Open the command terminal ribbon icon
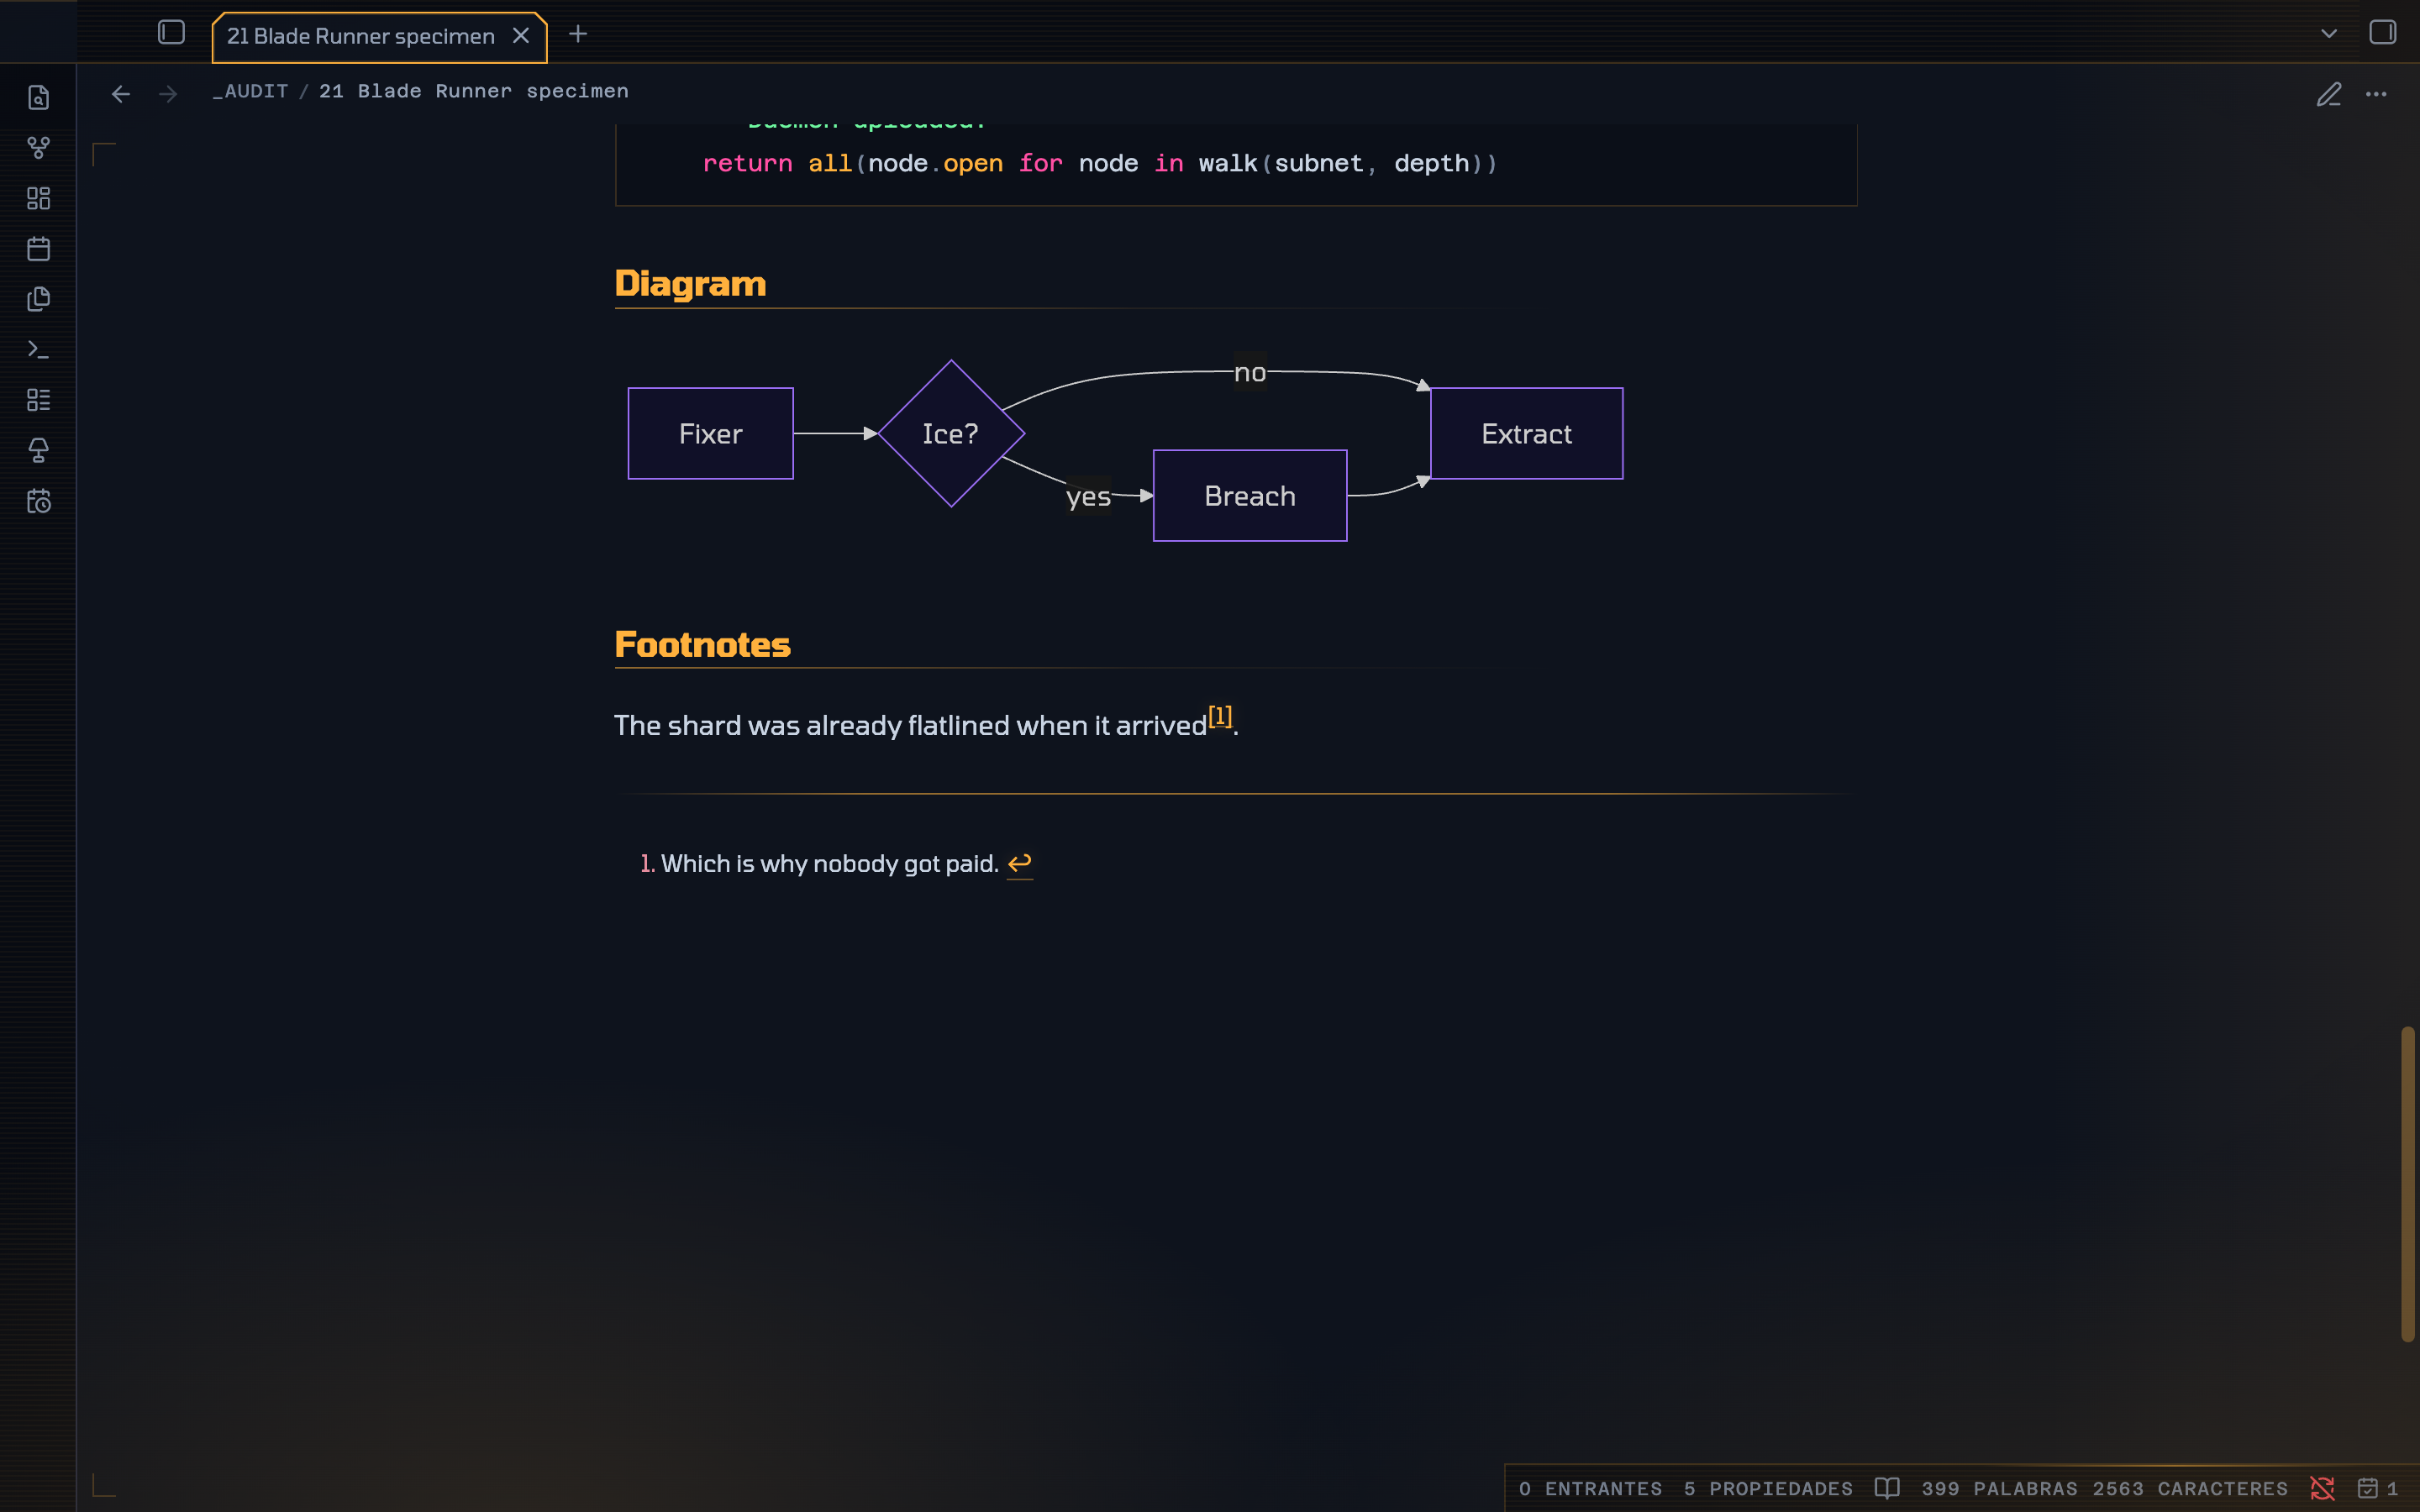 38,350
